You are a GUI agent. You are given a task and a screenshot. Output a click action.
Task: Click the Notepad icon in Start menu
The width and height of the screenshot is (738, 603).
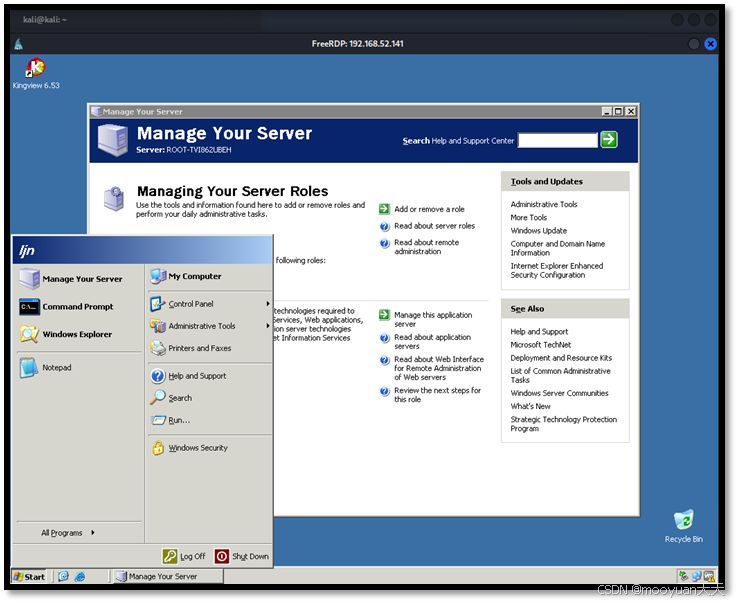point(29,367)
